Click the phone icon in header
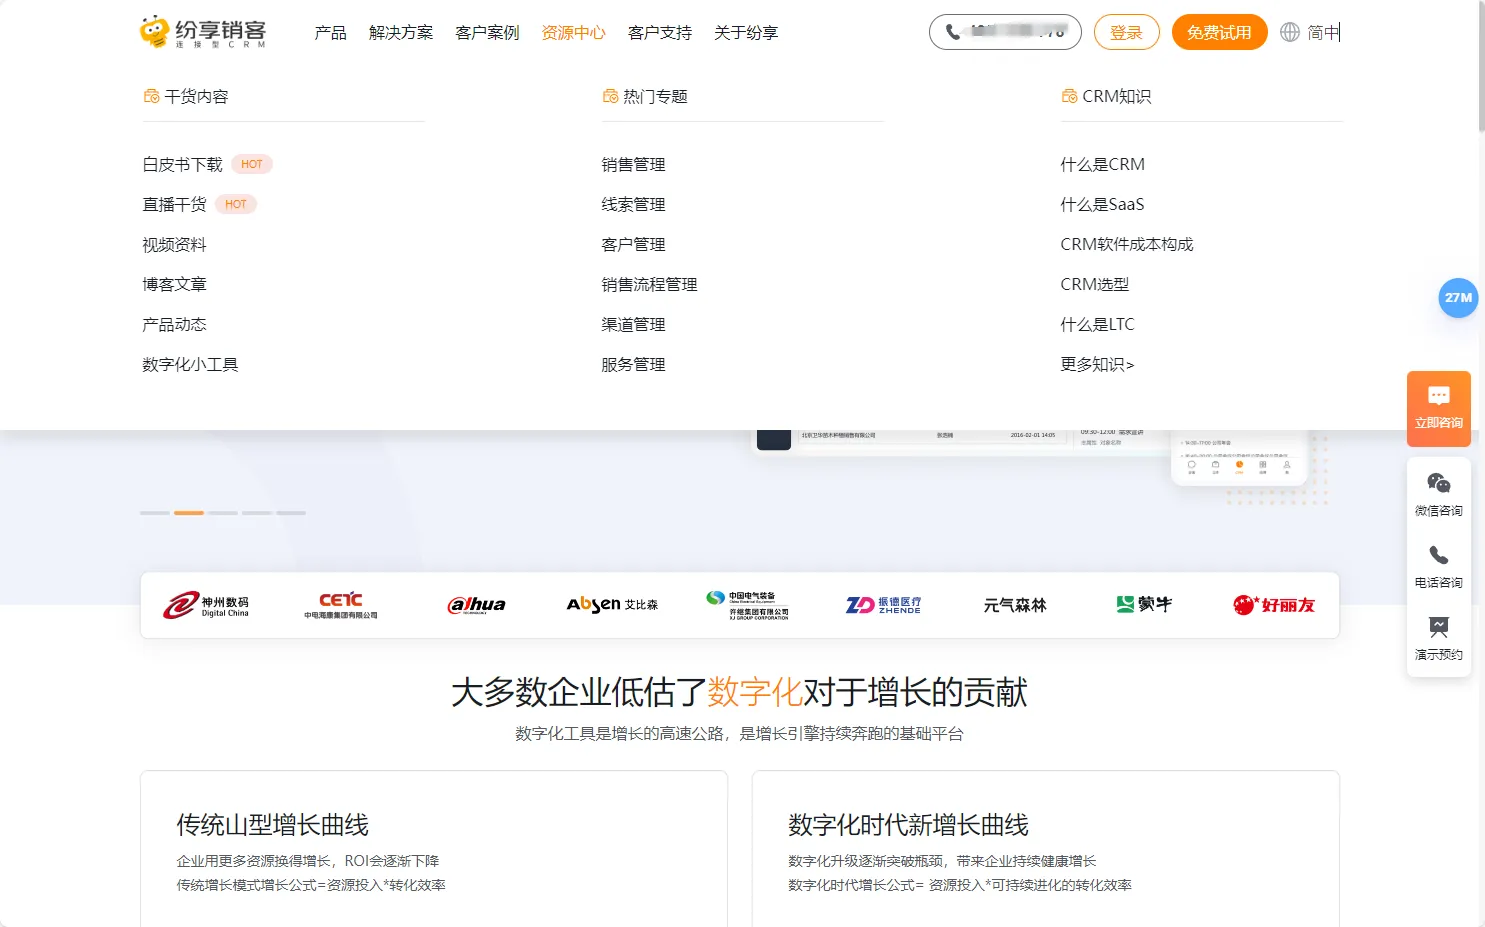Viewport: 1485px width, 927px height. [x=953, y=32]
